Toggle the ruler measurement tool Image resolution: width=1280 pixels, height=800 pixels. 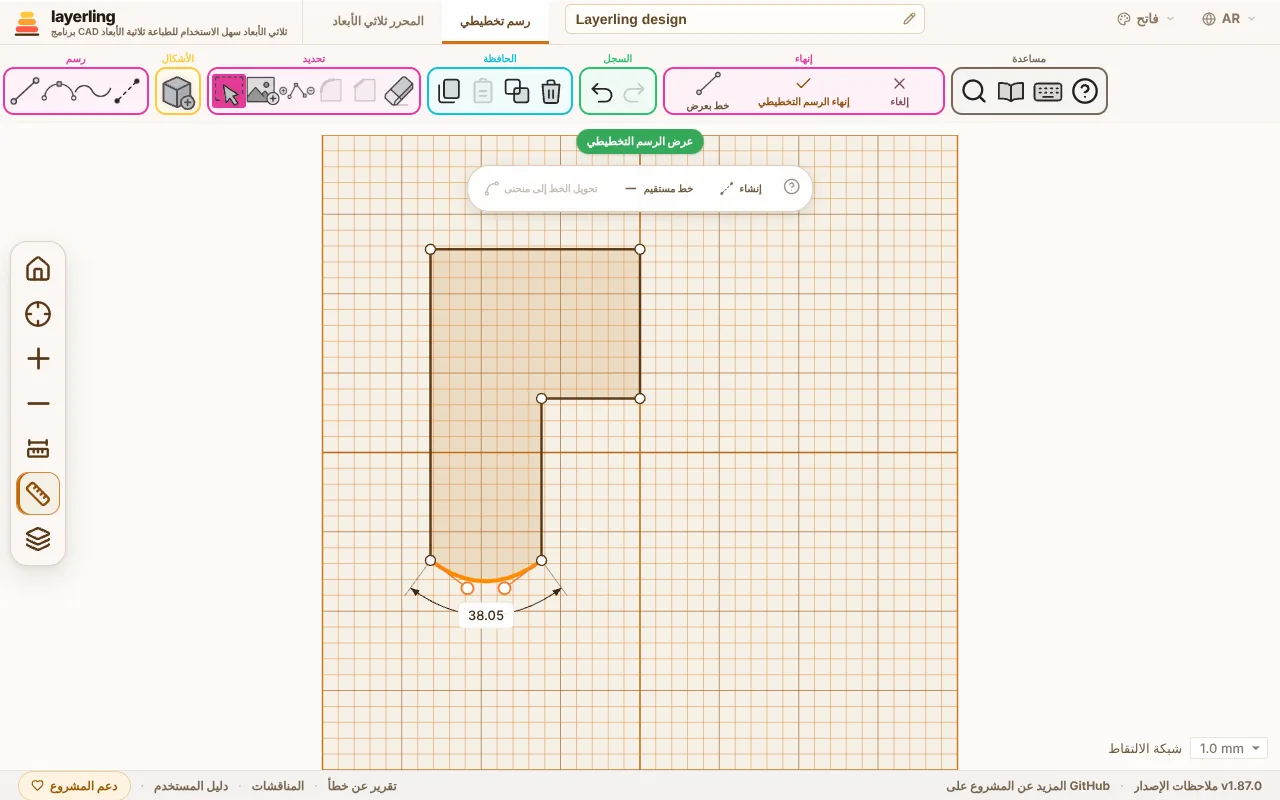point(38,494)
